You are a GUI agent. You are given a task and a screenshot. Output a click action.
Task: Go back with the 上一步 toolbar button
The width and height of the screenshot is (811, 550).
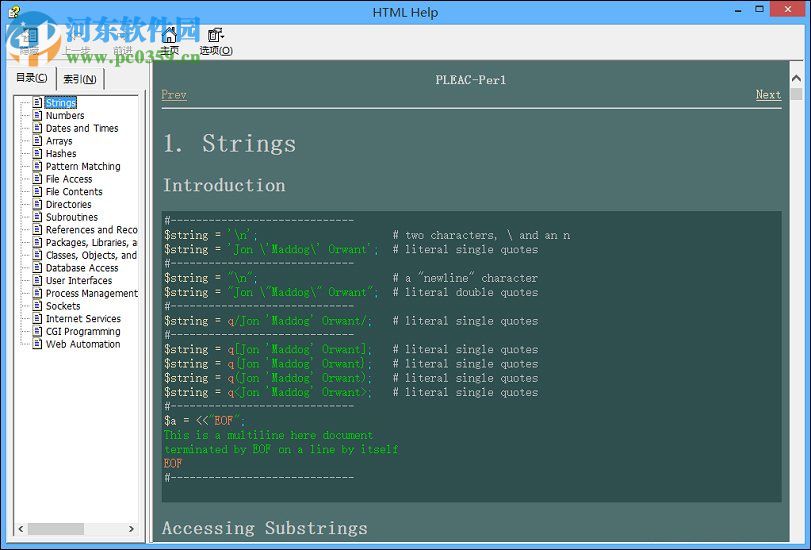(76, 41)
